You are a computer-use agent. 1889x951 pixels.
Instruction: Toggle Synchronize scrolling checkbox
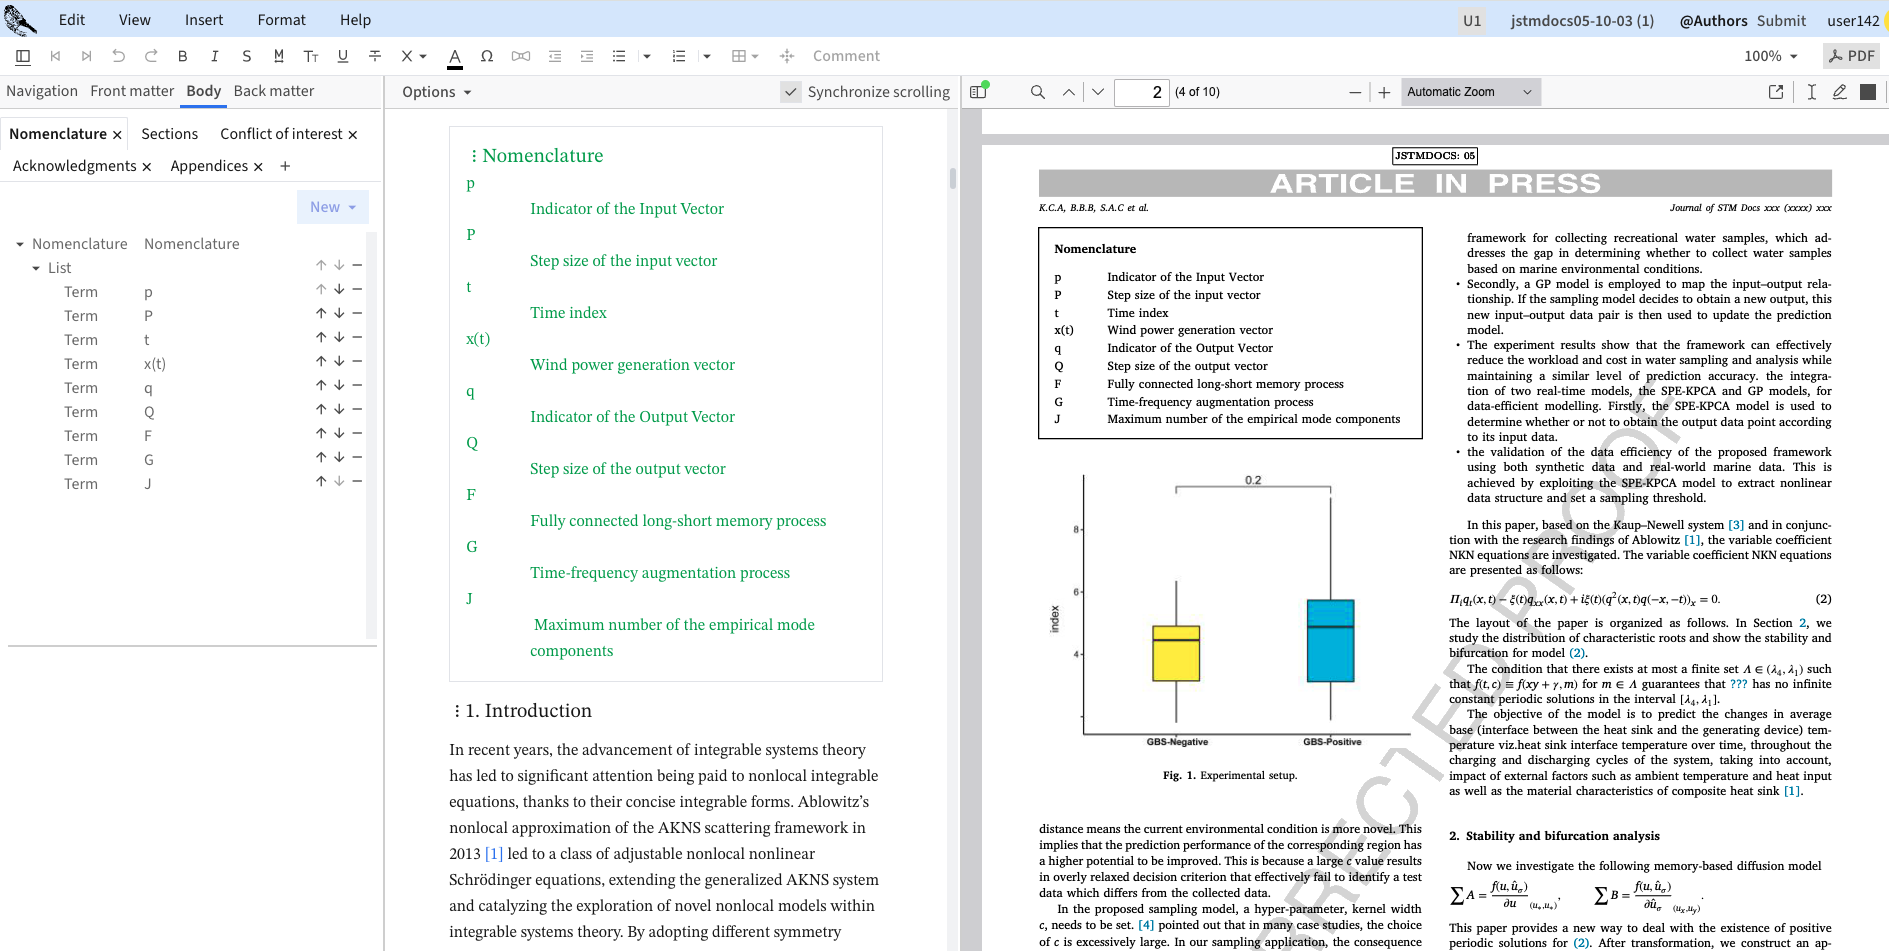(791, 92)
